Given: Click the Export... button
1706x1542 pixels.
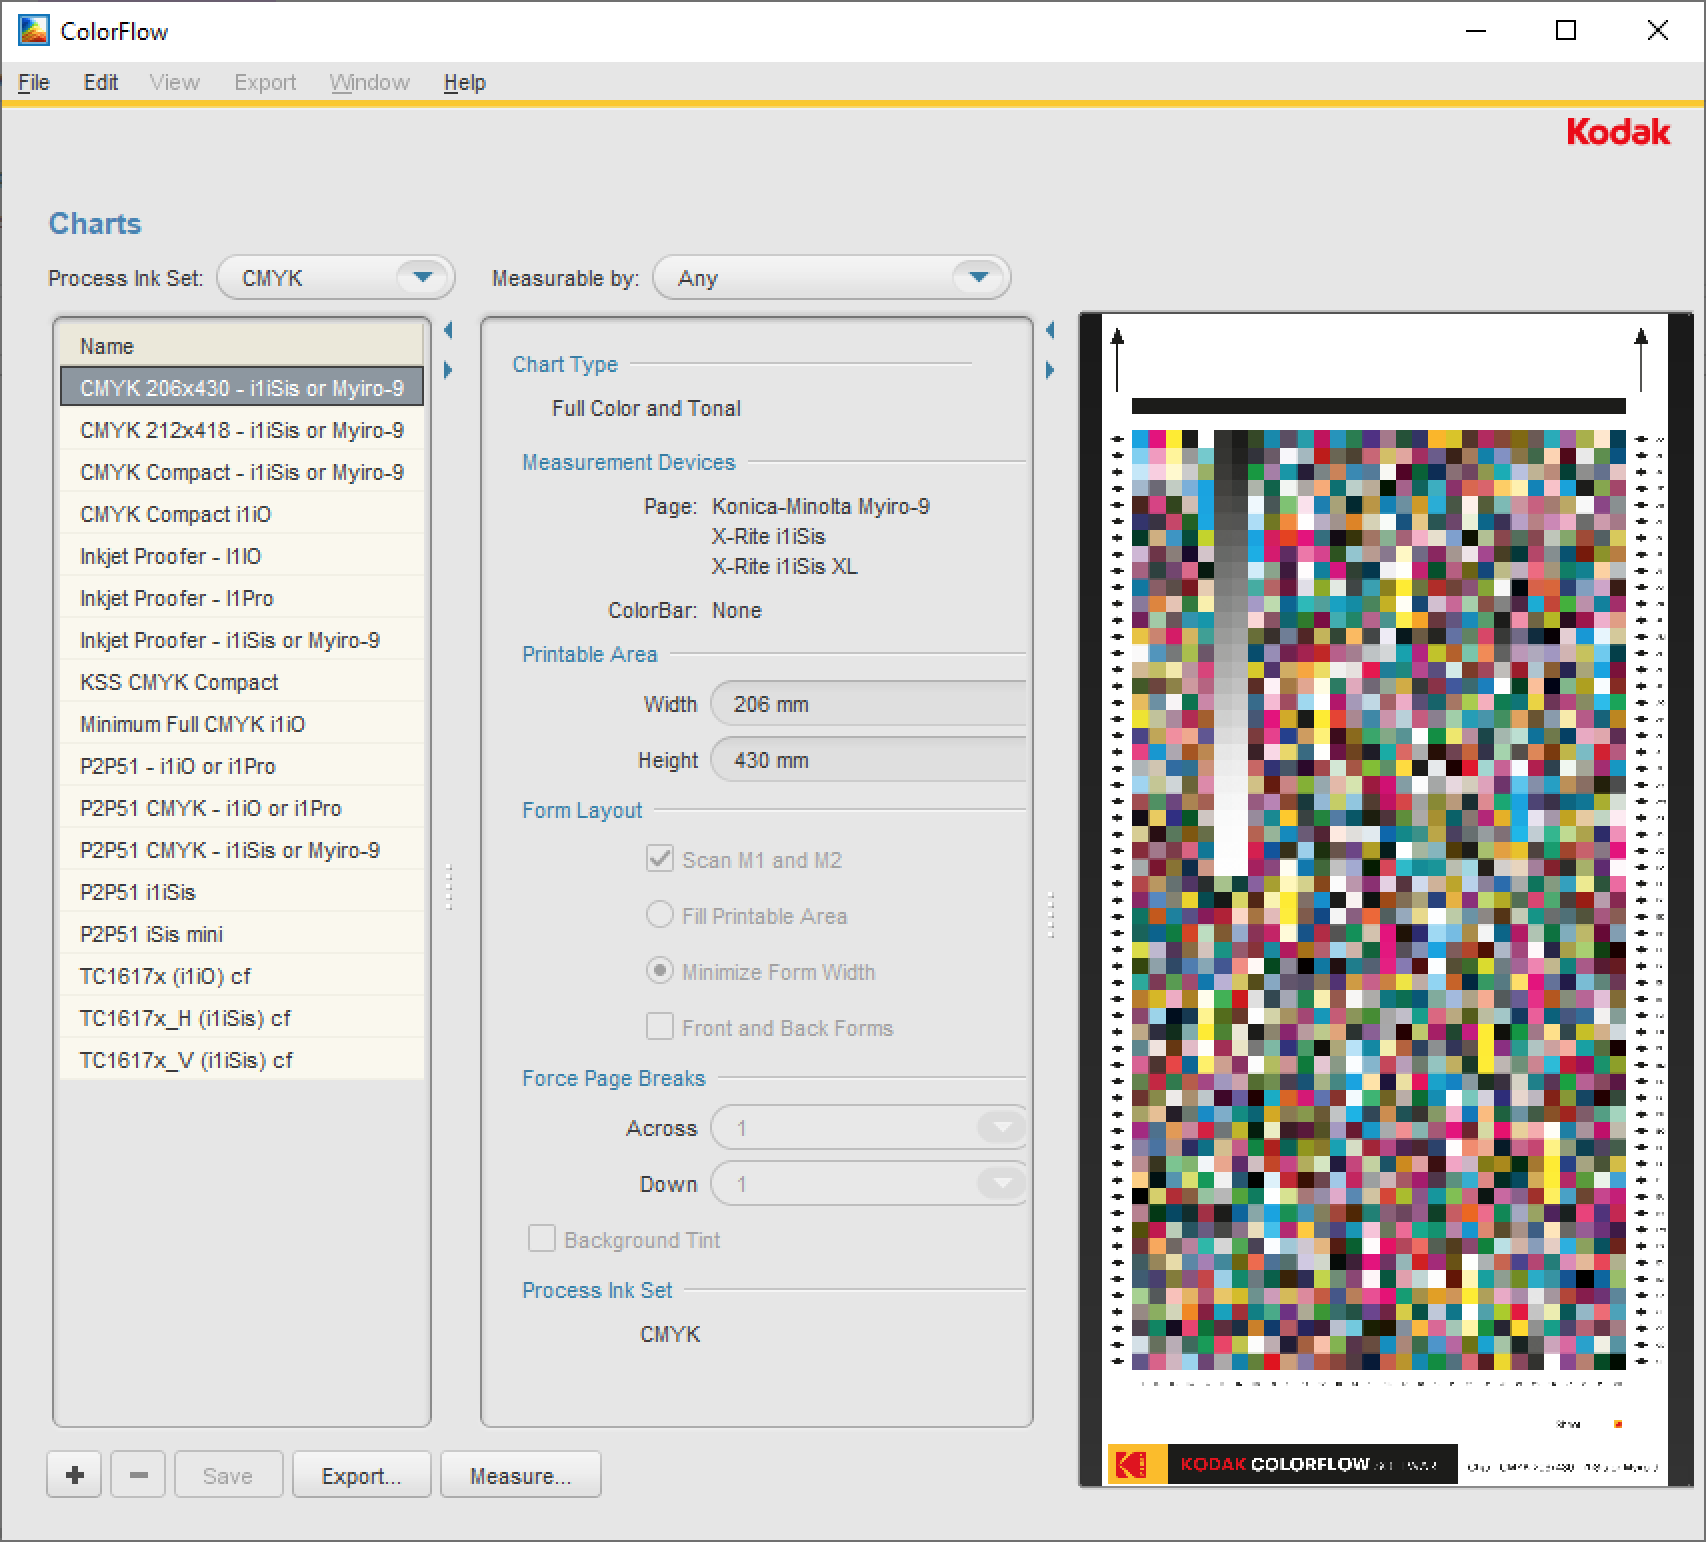Looking at the screenshot, I should 361,1475.
